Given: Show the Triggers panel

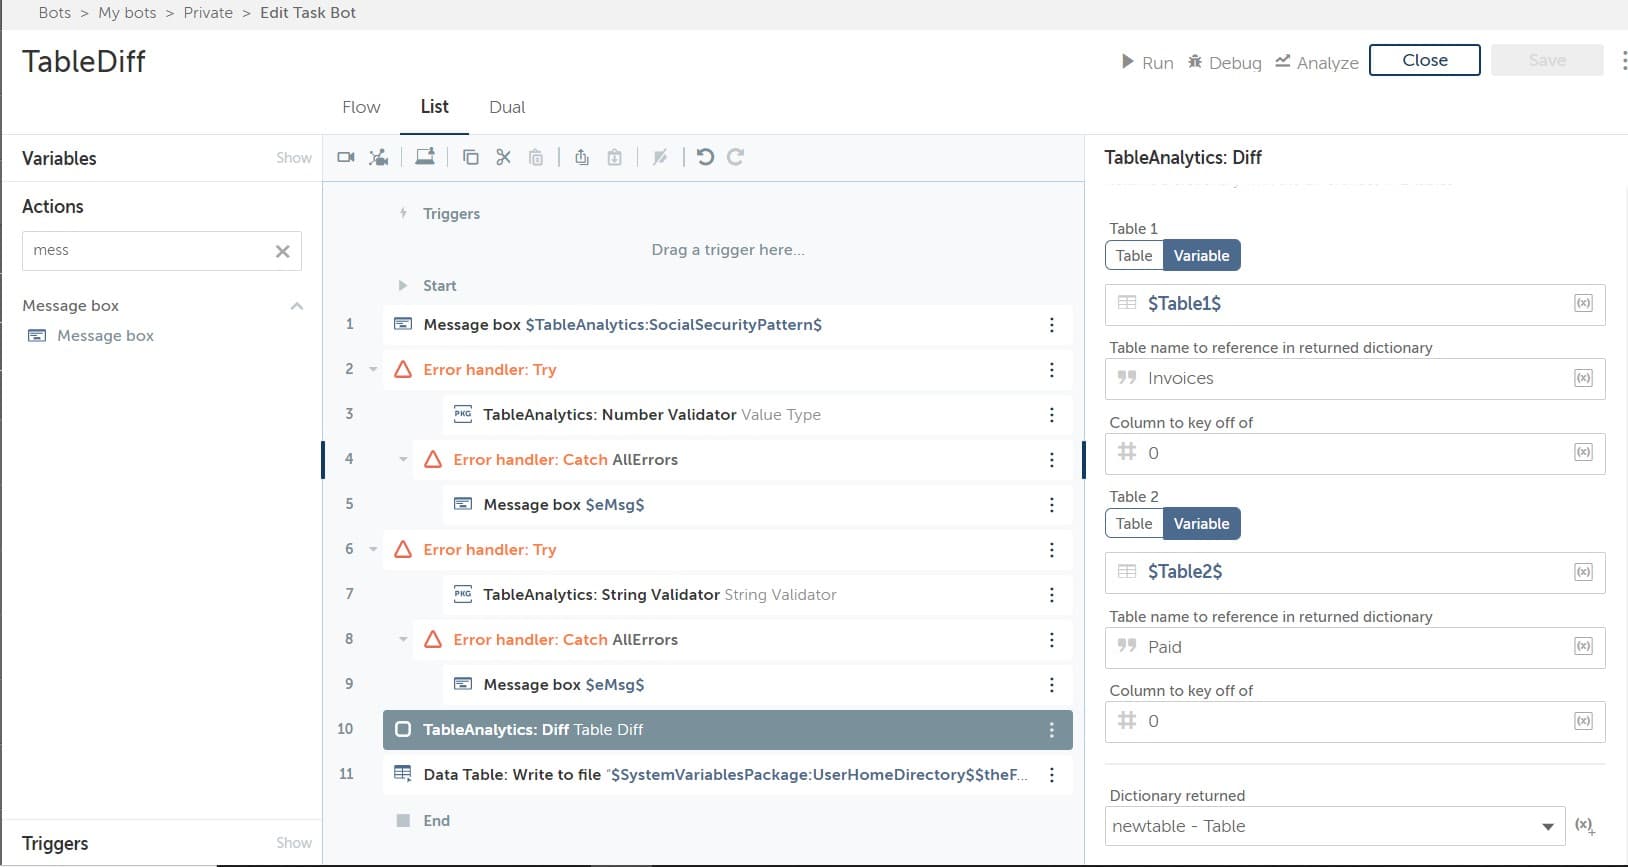Looking at the screenshot, I should pyautogui.click(x=294, y=843).
